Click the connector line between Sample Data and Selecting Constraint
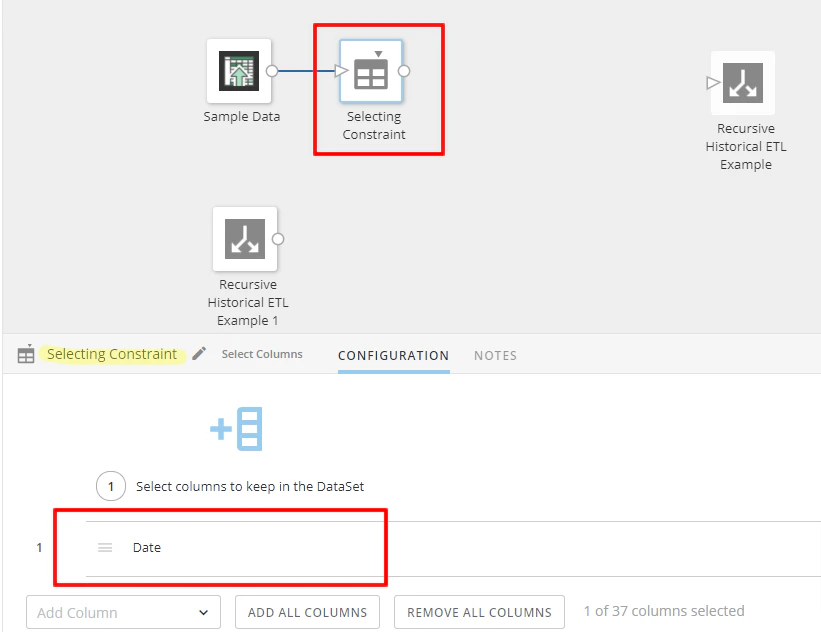Image resolution: width=821 pixels, height=632 pixels. coord(306,71)
